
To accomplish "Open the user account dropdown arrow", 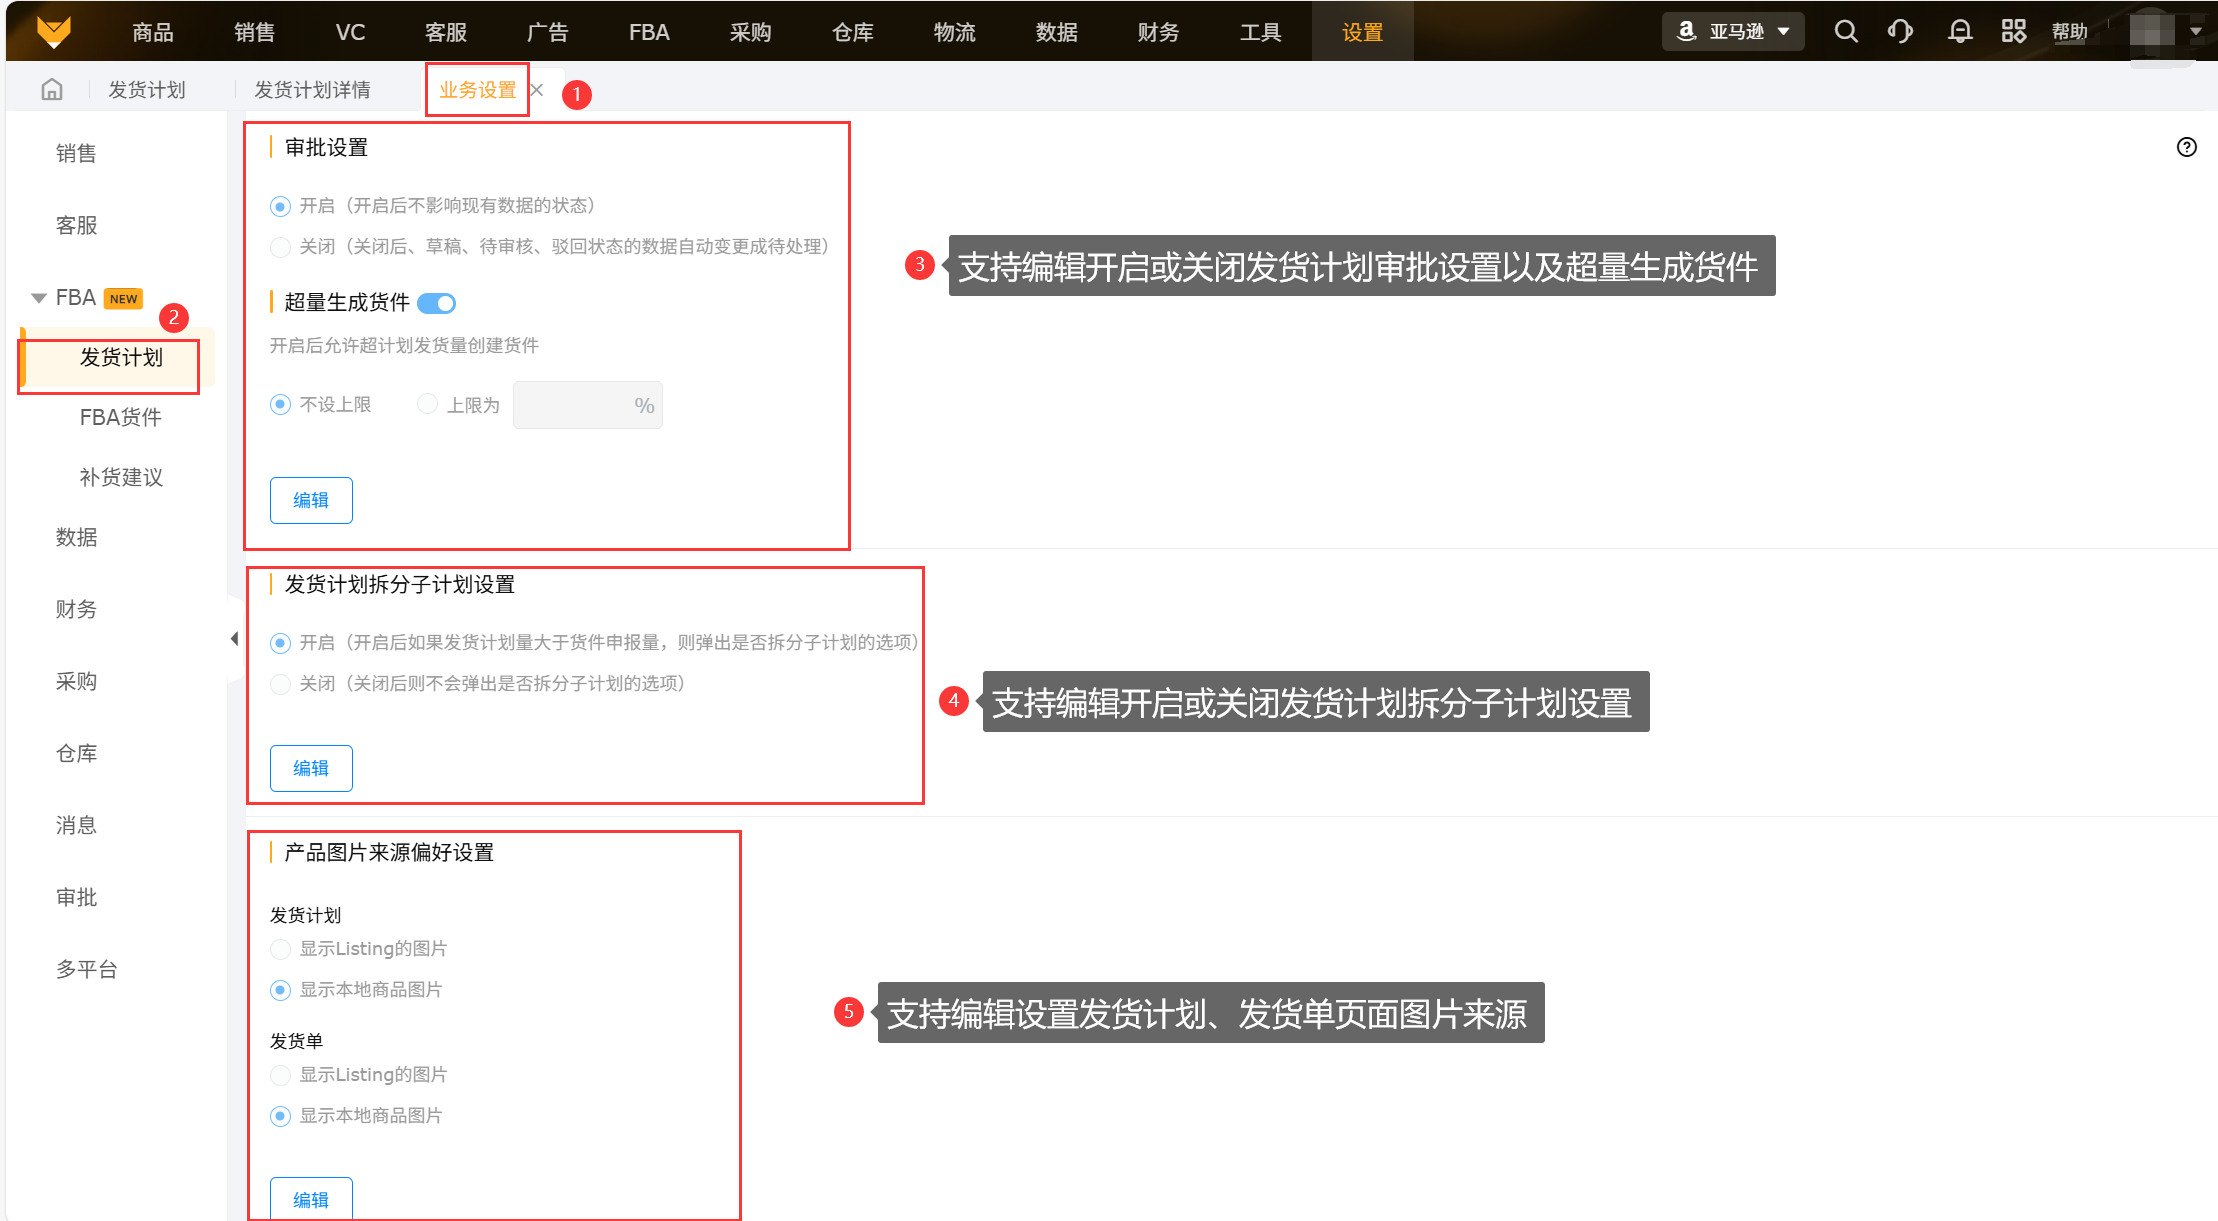I will pos(2196,32).
